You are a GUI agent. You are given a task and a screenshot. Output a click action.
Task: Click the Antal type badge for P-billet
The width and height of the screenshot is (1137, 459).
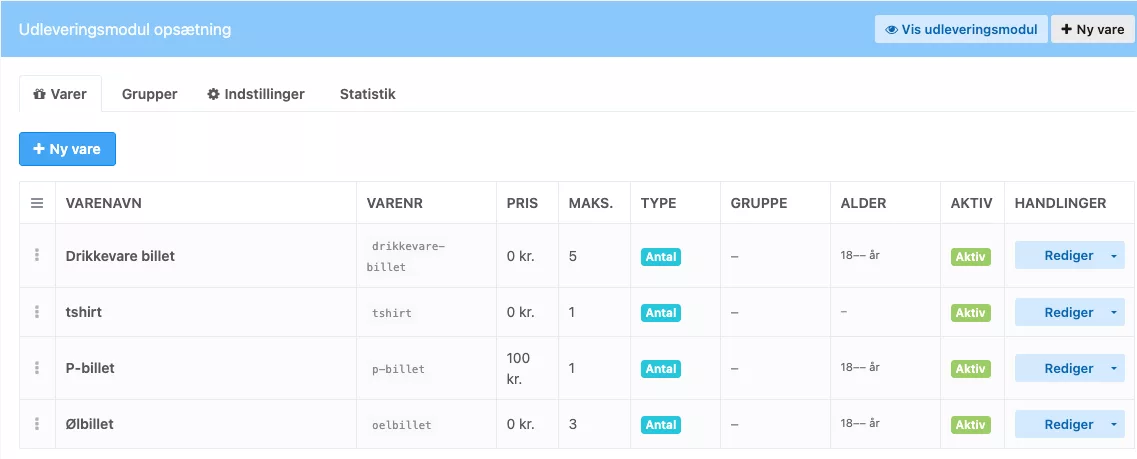point(661,369)
